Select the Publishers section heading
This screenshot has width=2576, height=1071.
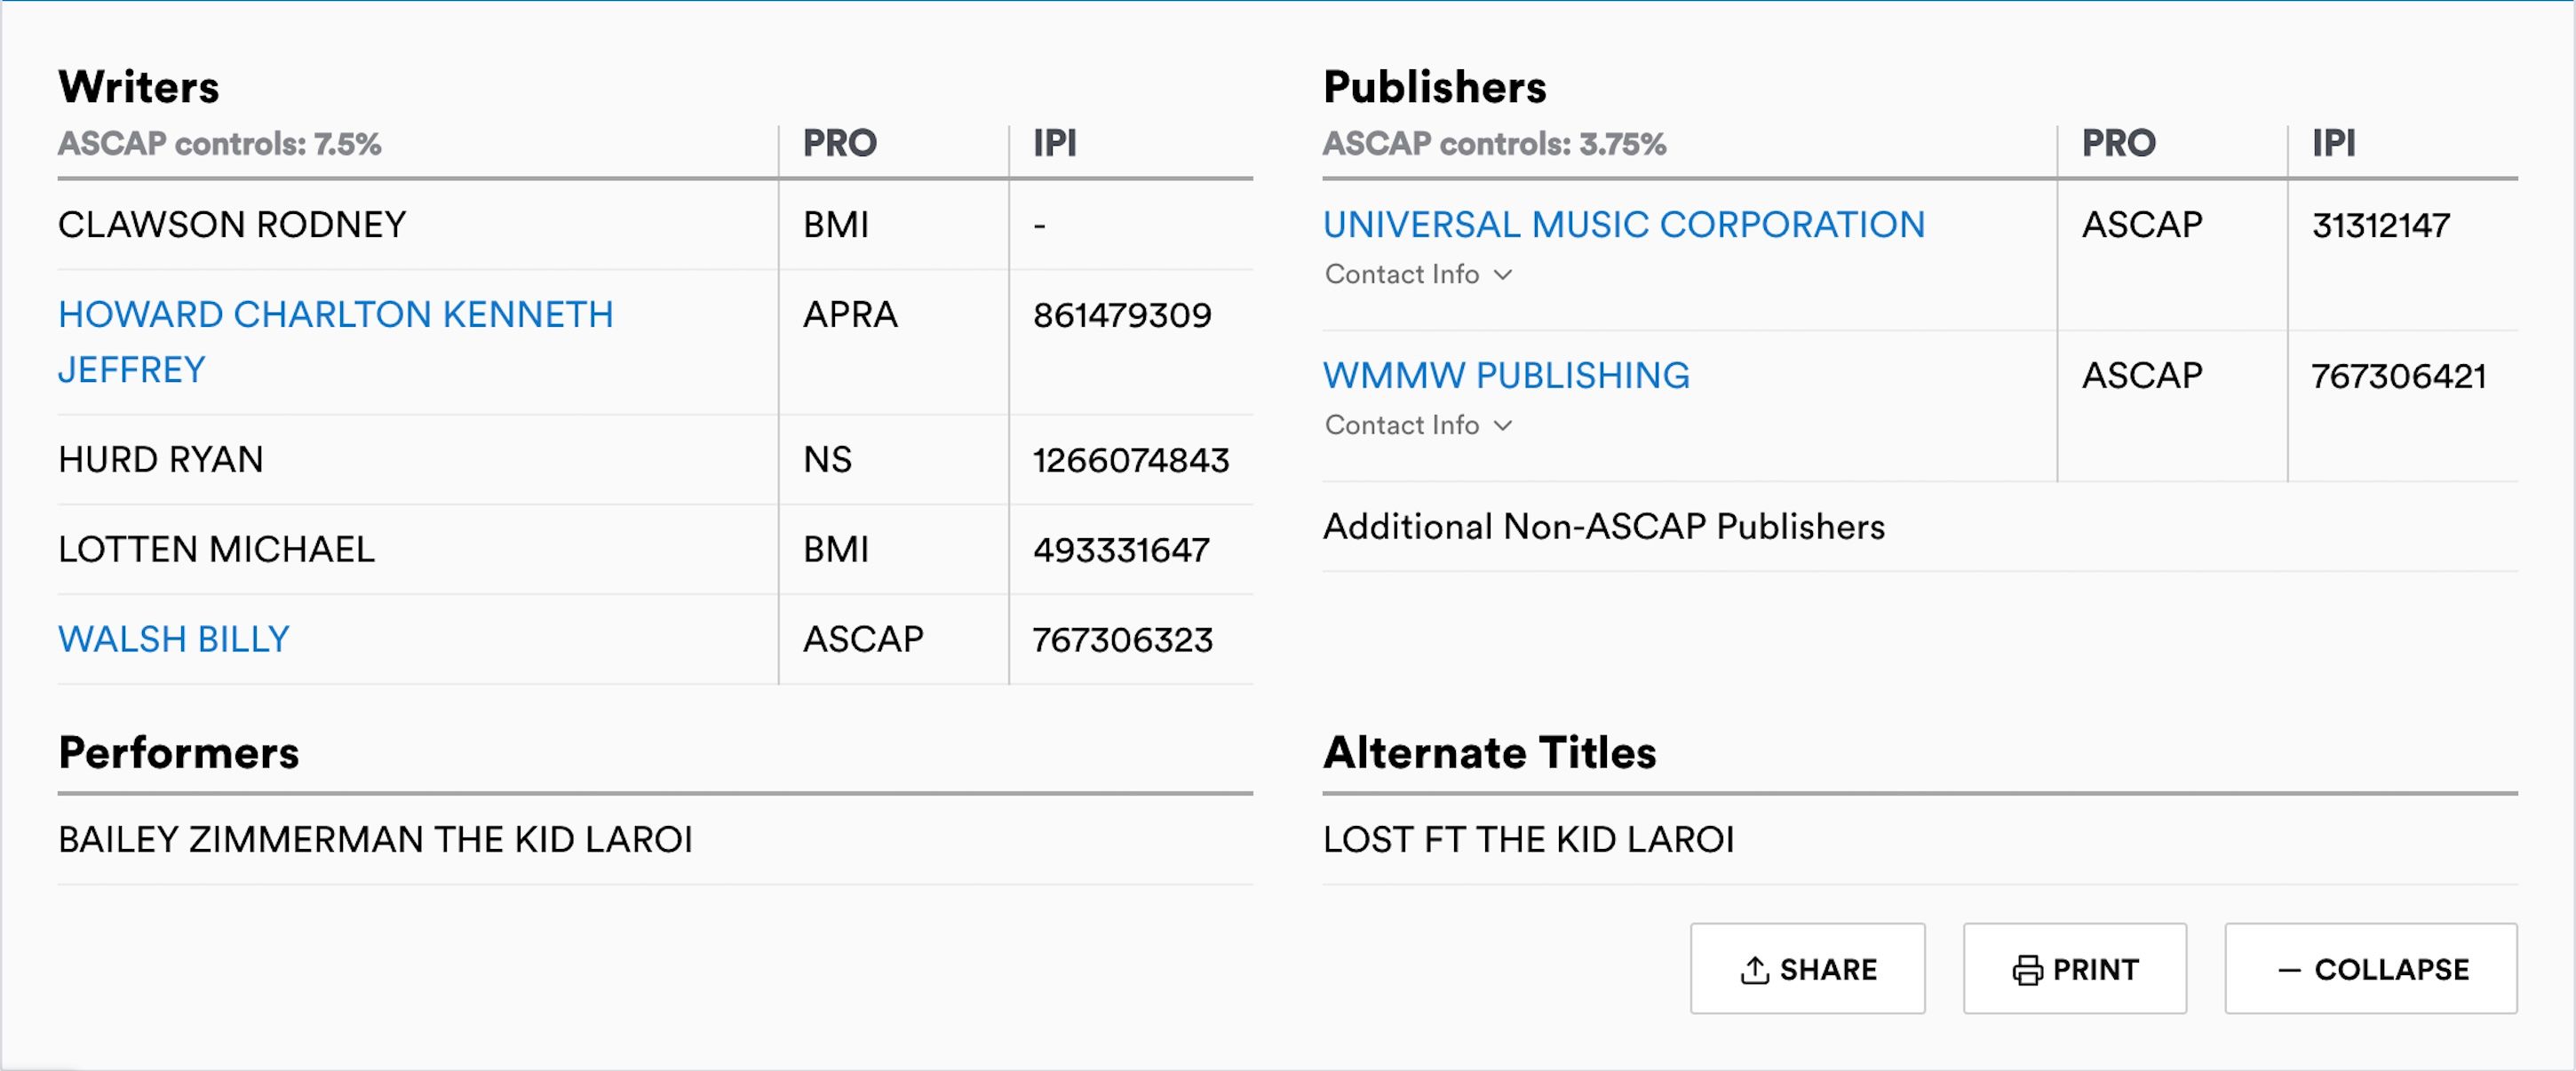pos(1434,86)
